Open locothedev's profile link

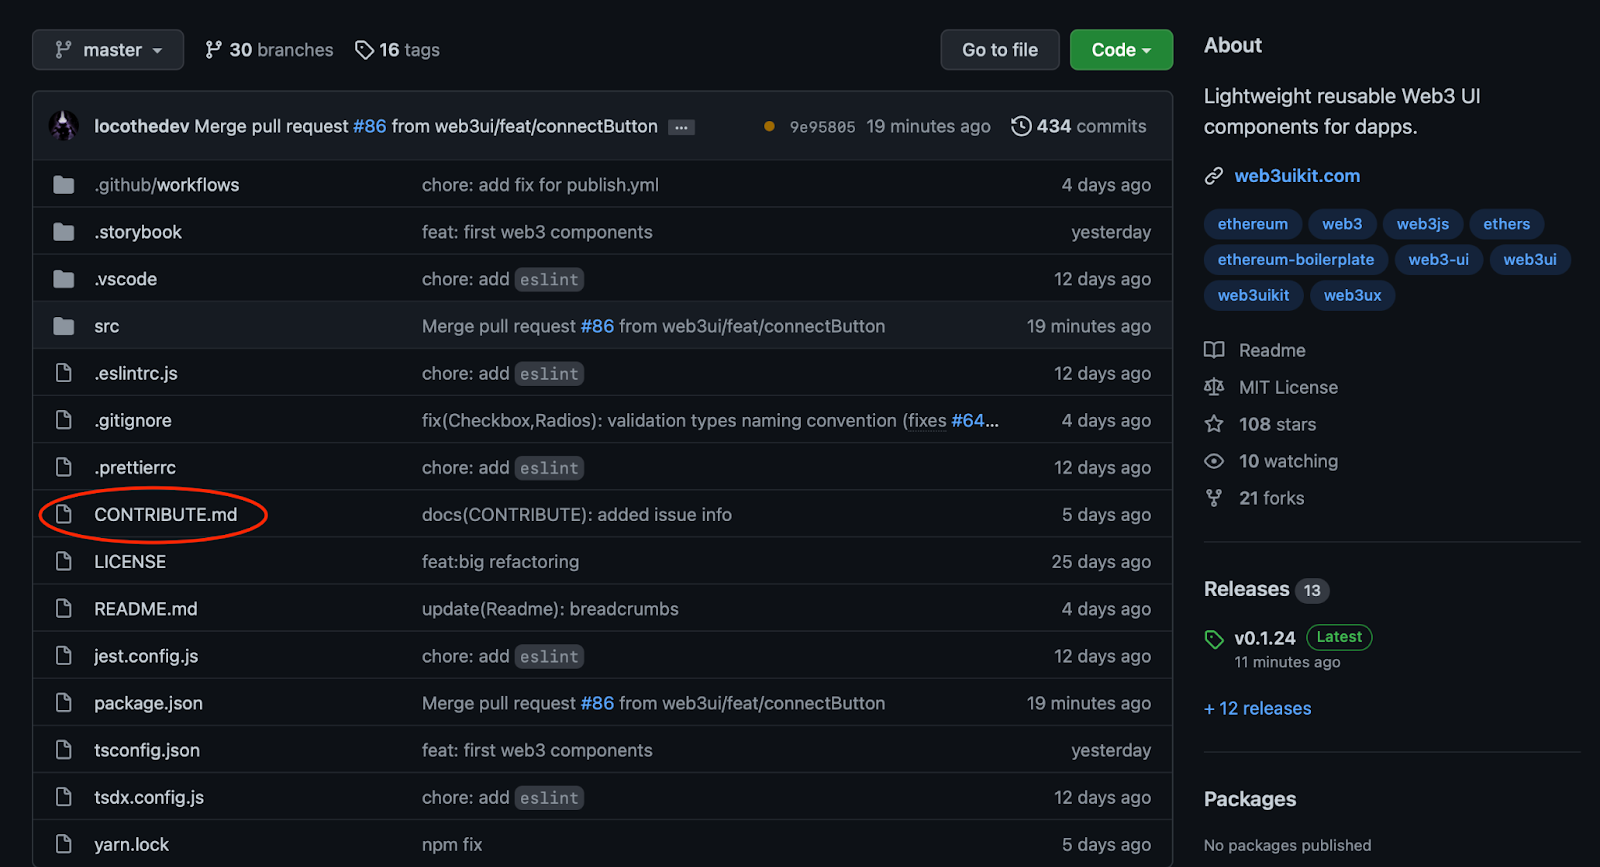coord(141,126)
